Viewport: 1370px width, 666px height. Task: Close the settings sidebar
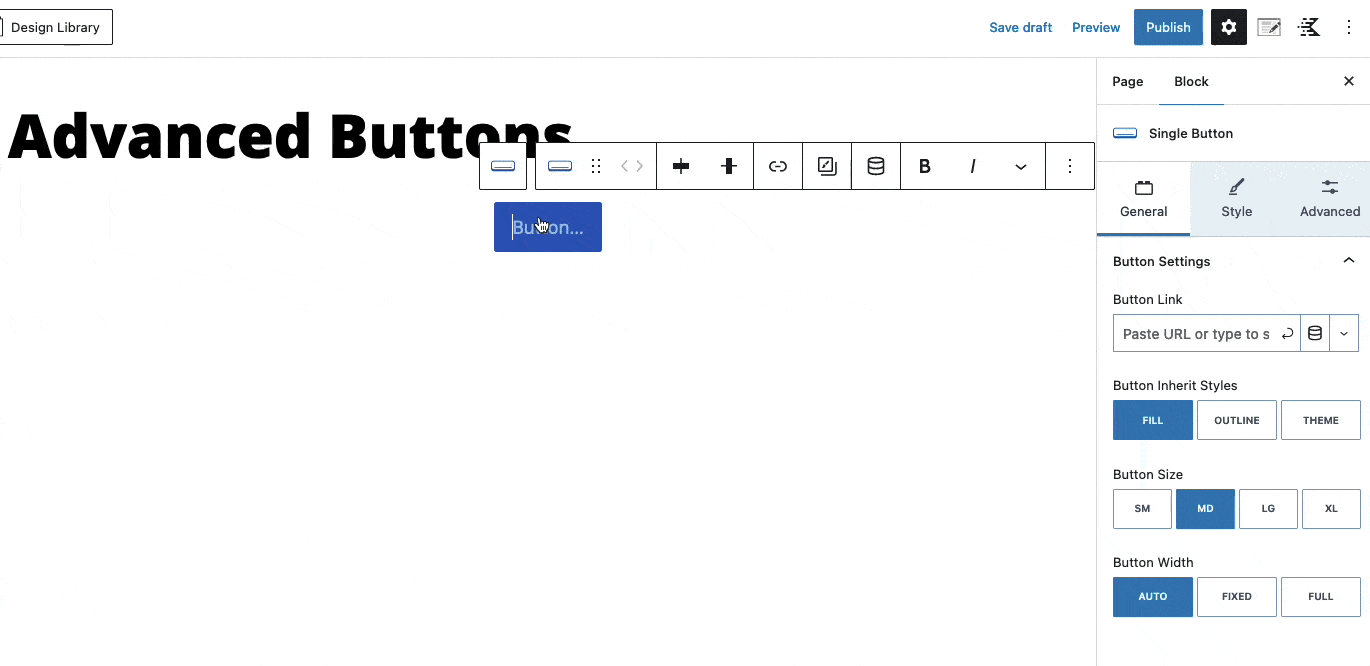click(1349, 81)
